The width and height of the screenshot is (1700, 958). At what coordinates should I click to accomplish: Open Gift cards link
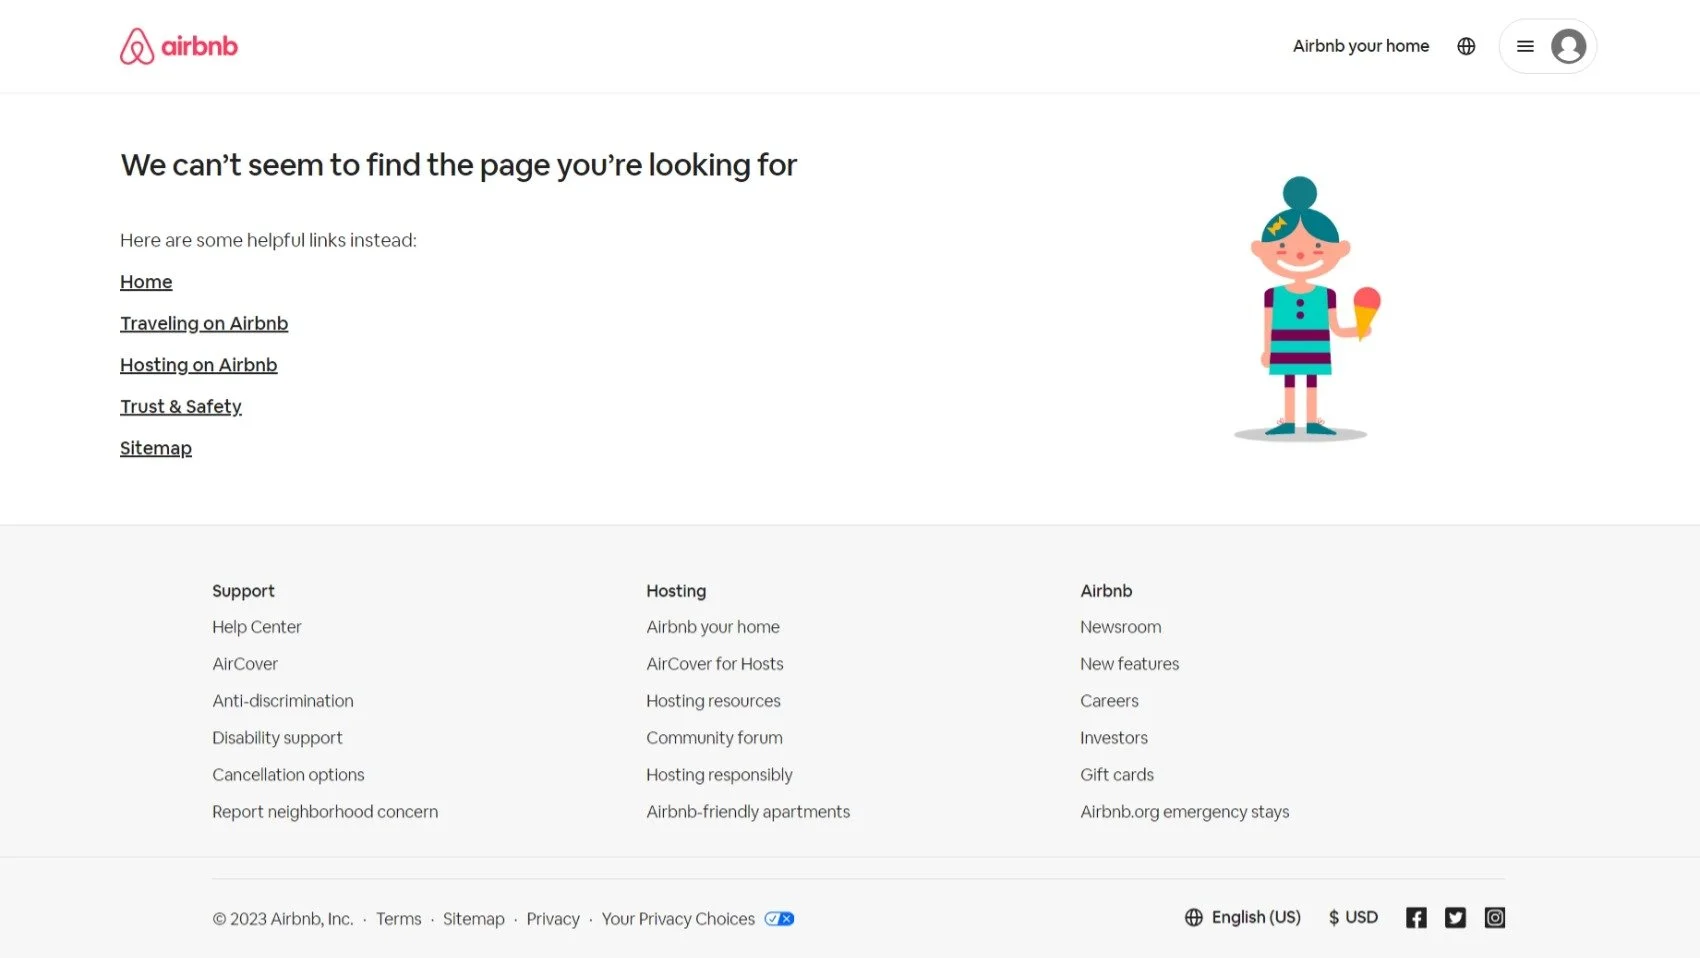pyautogui.click(x=1117, y=775)
